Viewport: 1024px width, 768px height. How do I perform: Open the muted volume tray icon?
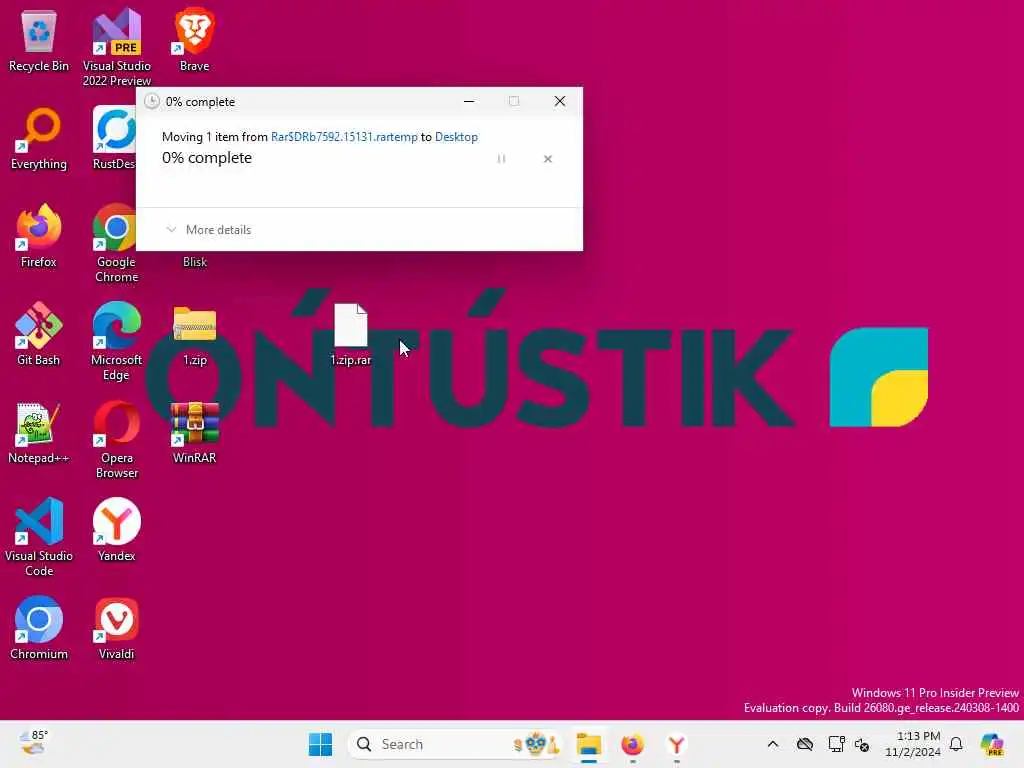click(x=862, y=744)
